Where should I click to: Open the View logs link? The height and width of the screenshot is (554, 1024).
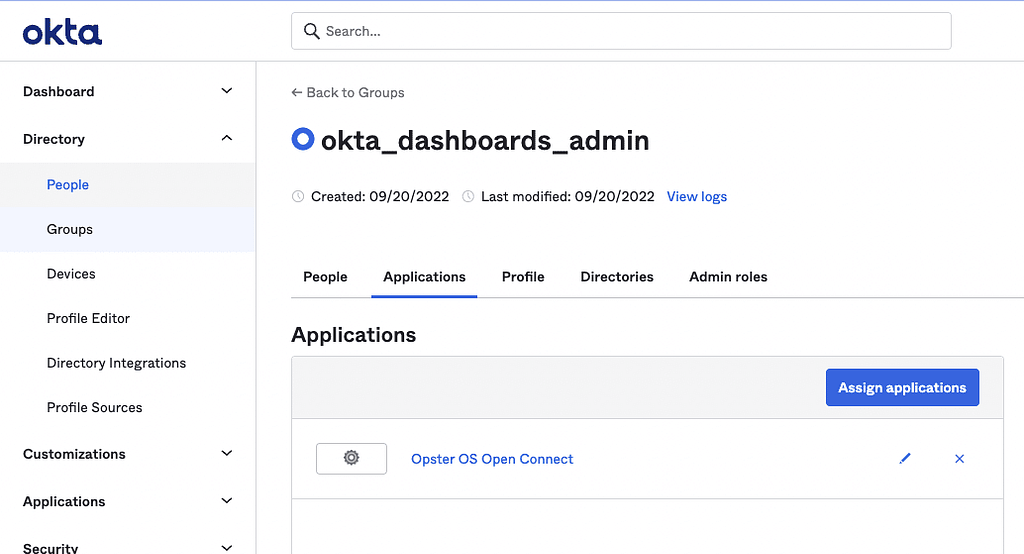tap(697, 197)
